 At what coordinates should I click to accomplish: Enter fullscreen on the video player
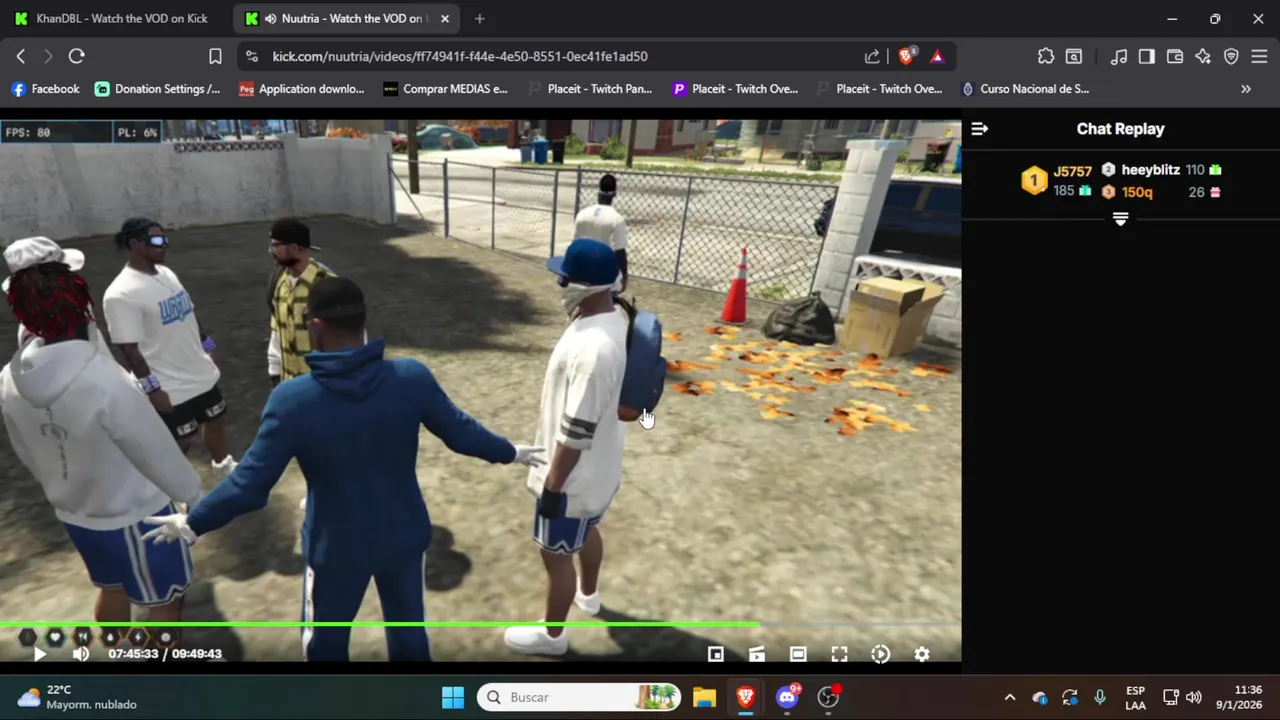click(x=839, y=654)
